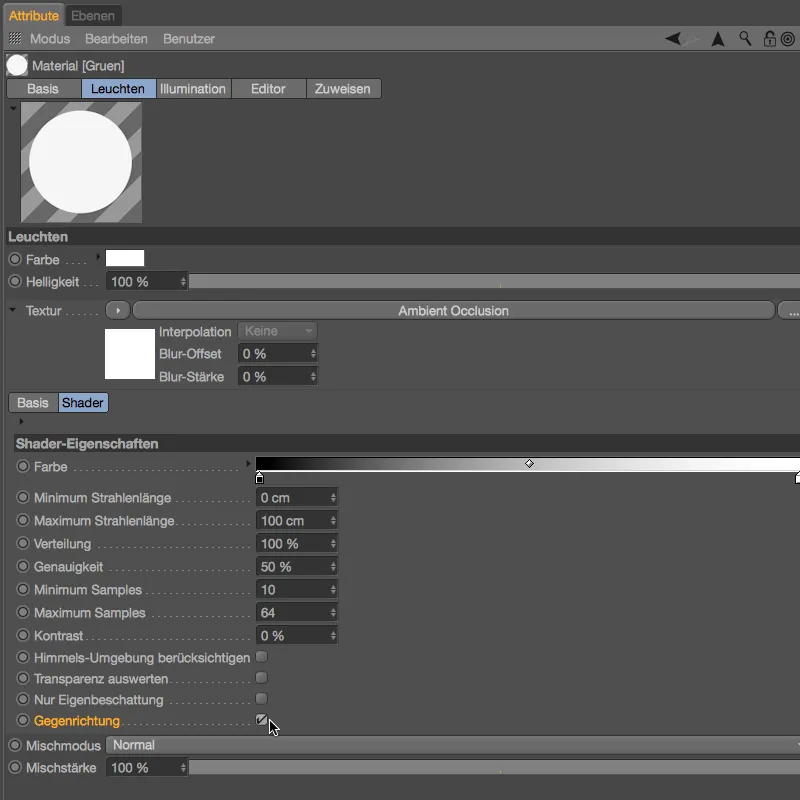
Task: Click the grip dots icon beside Modus
Action: coord(15,38)
